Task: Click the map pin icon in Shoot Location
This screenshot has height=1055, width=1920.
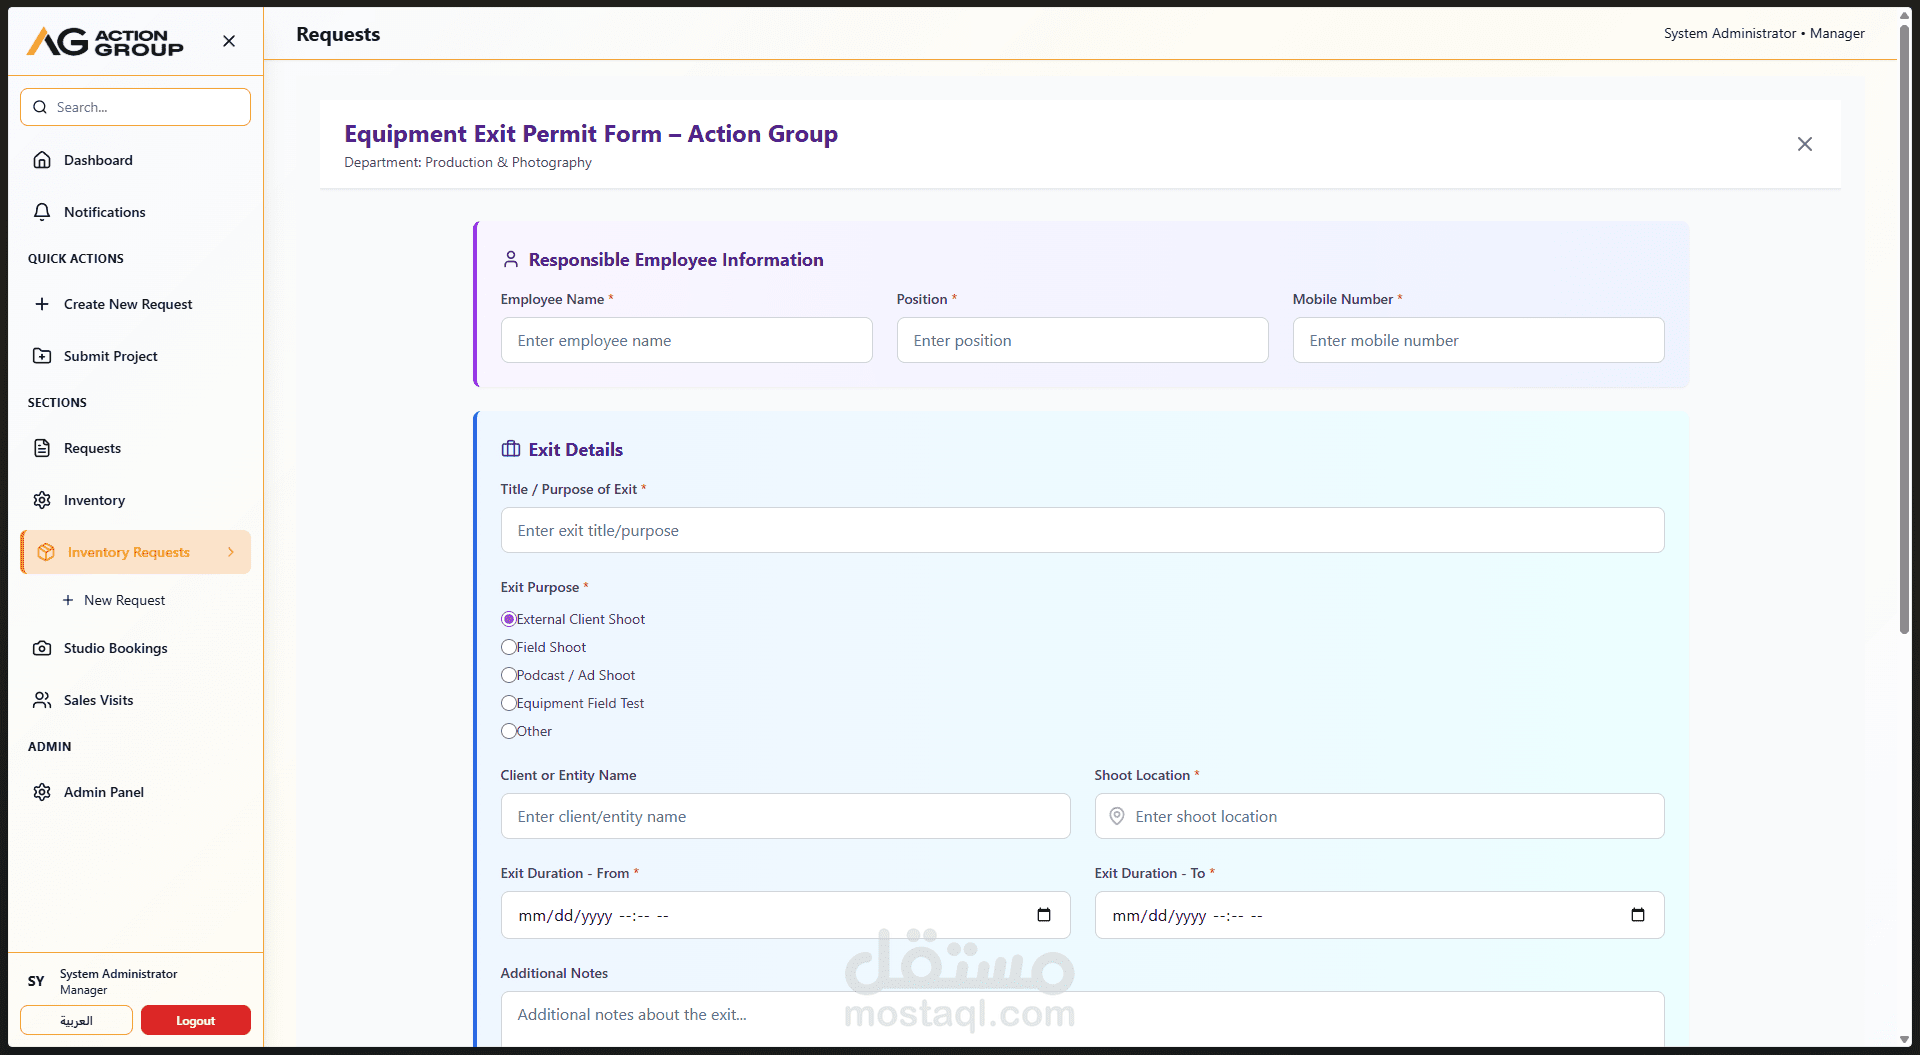Action: [1117, 816]
